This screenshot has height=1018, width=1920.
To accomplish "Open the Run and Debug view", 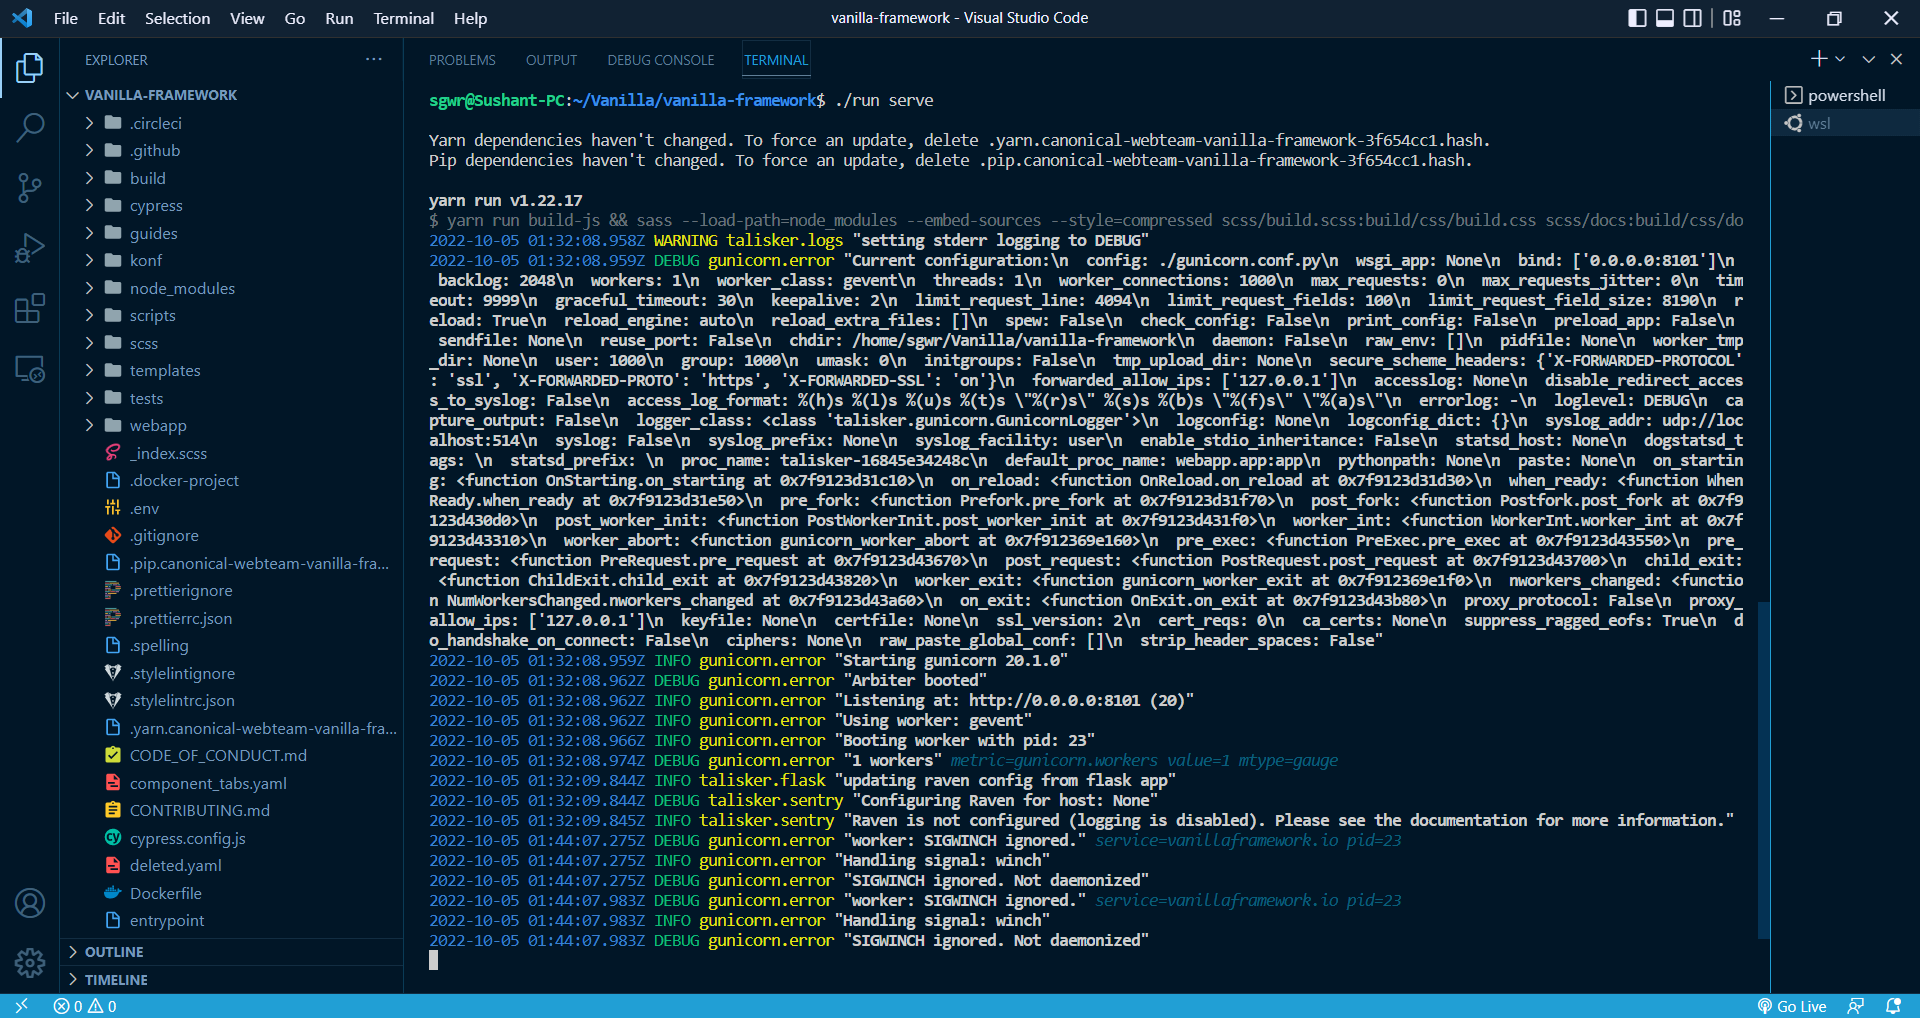I will [x=30, y=247].
